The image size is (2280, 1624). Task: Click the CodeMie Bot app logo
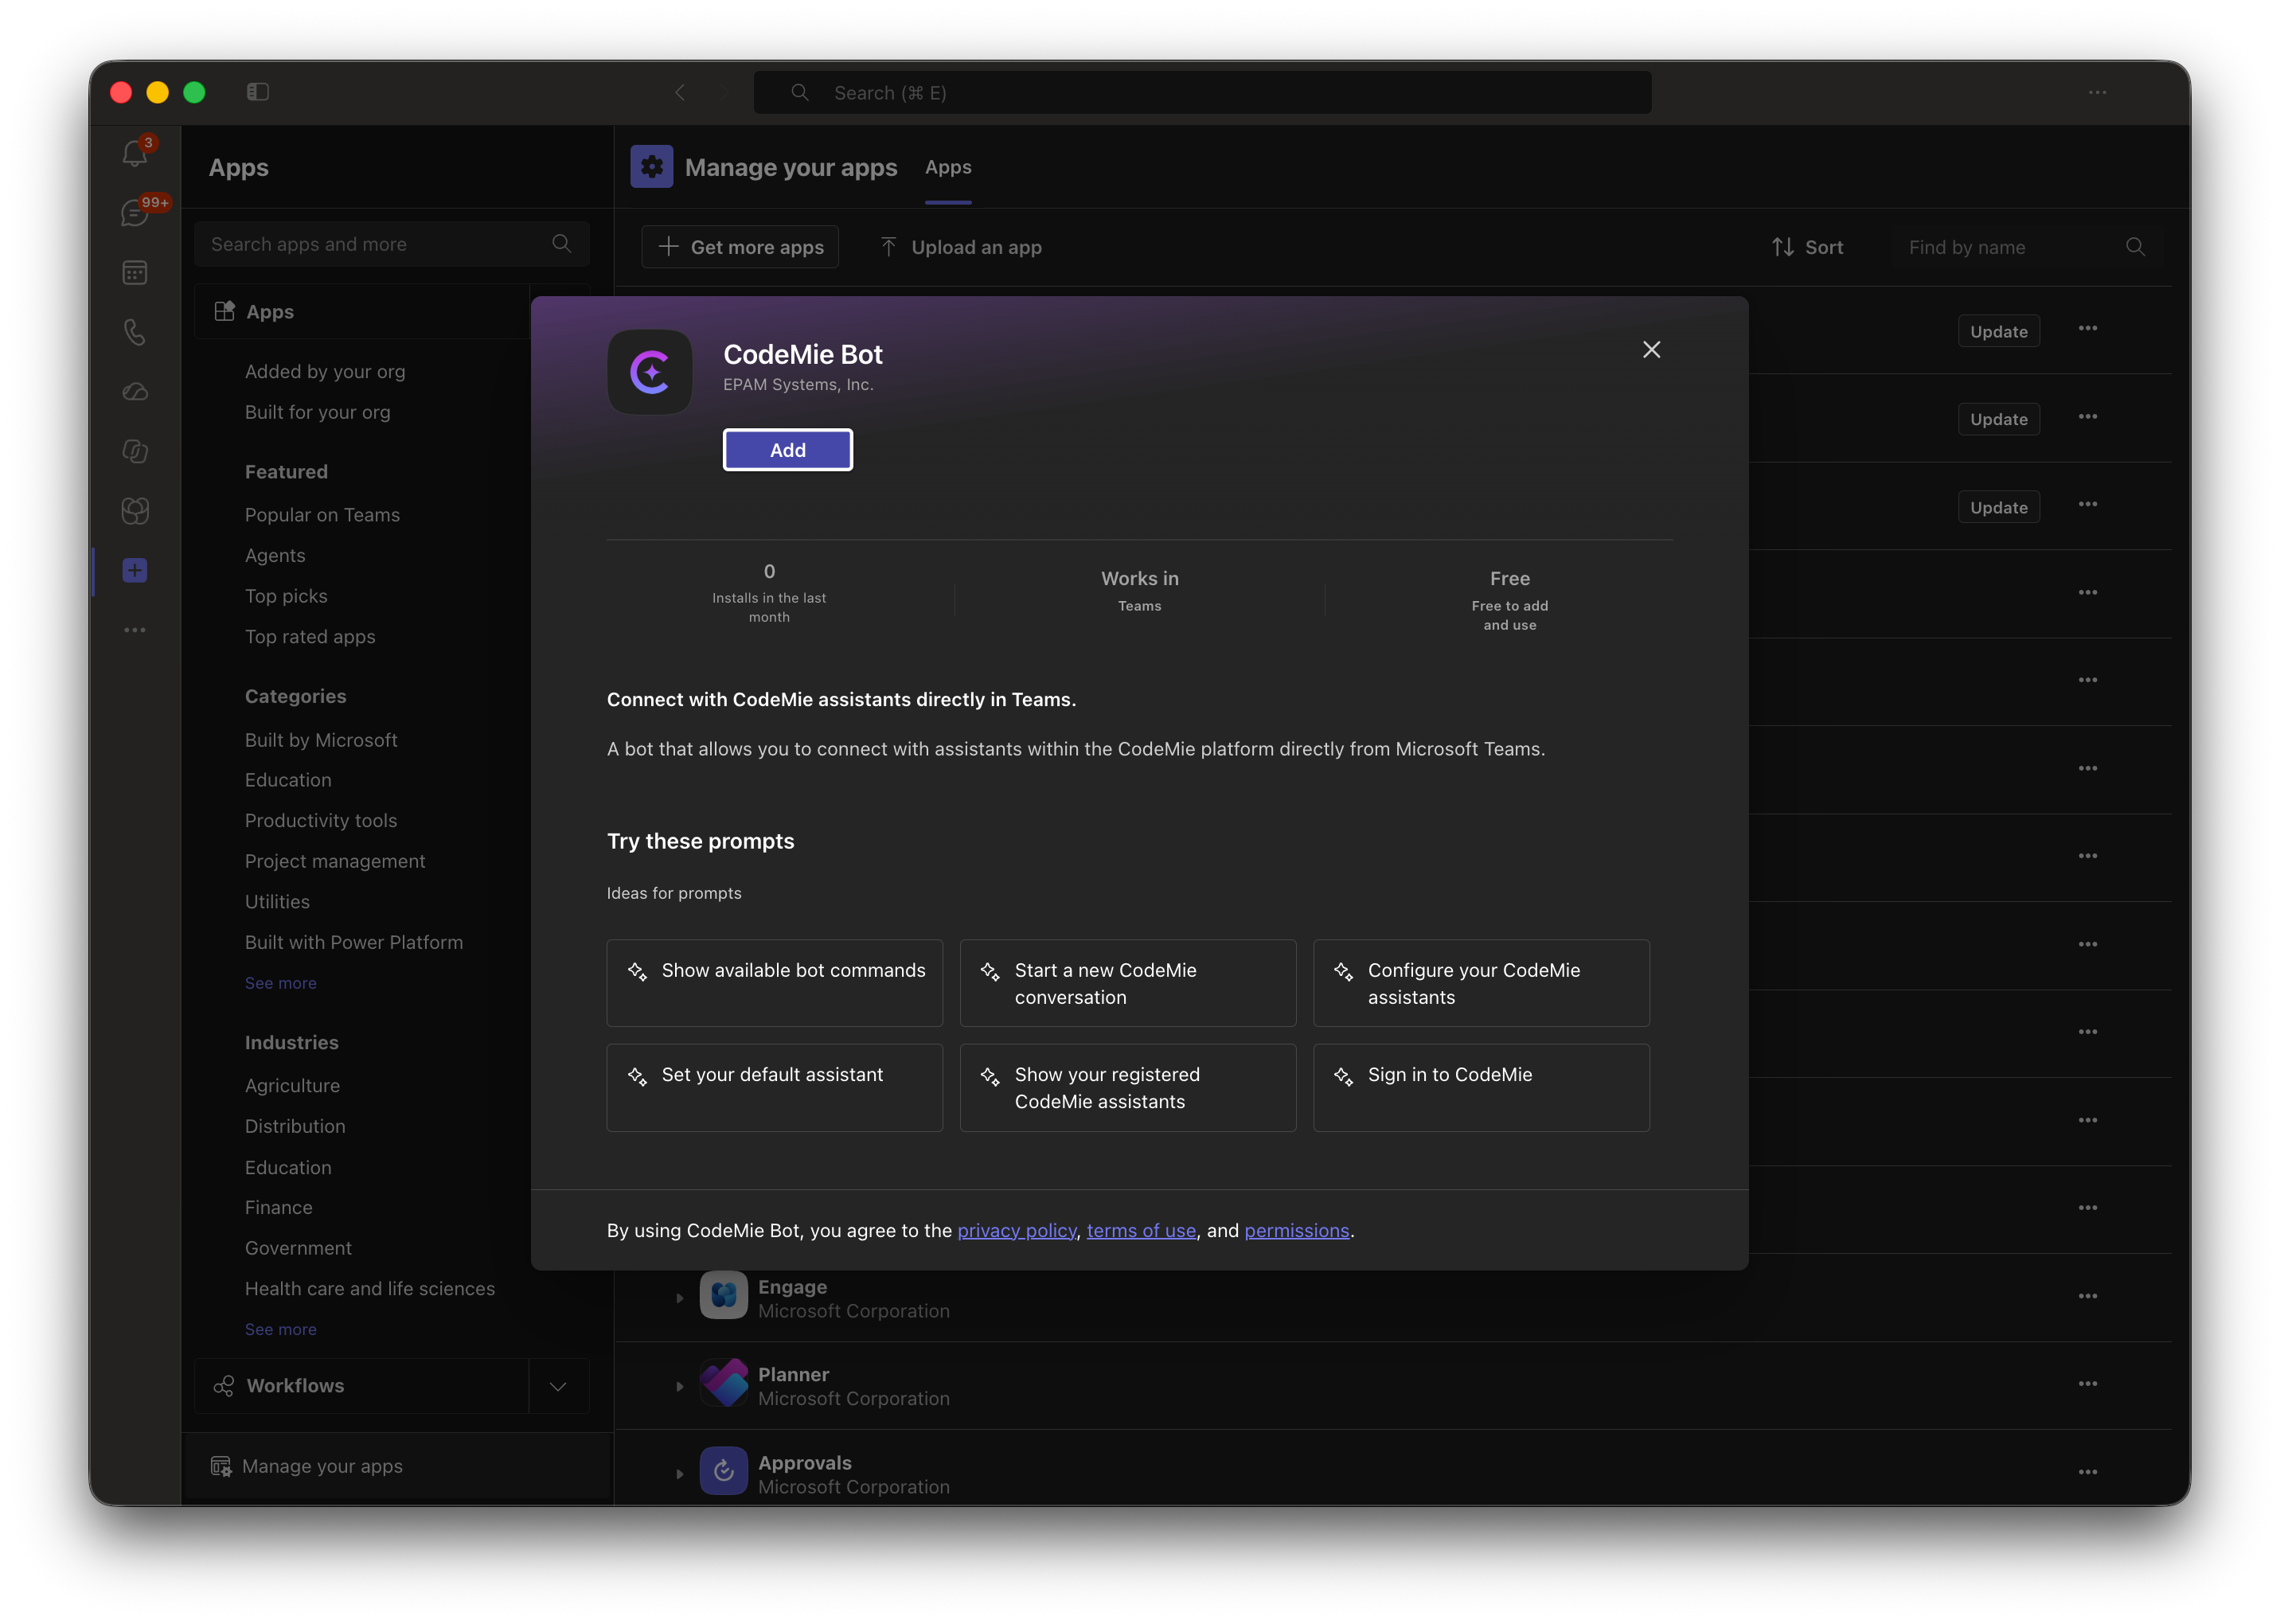(650, 372)
